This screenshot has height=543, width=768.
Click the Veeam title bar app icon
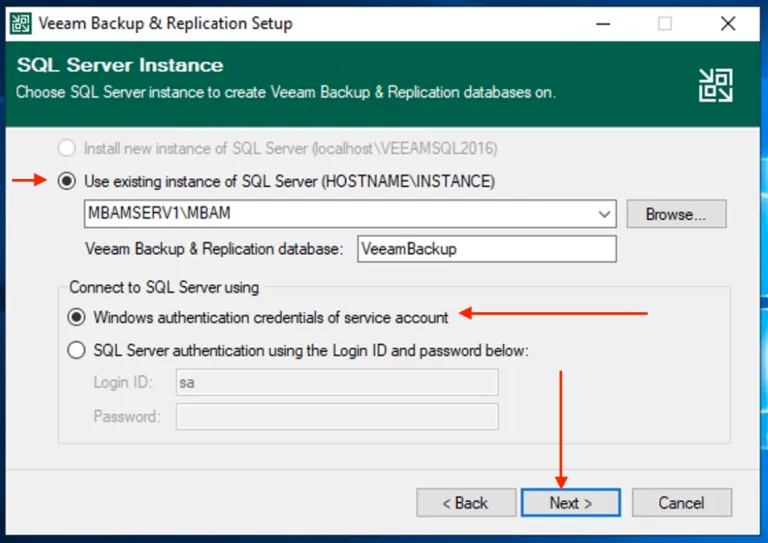[20, 24]
